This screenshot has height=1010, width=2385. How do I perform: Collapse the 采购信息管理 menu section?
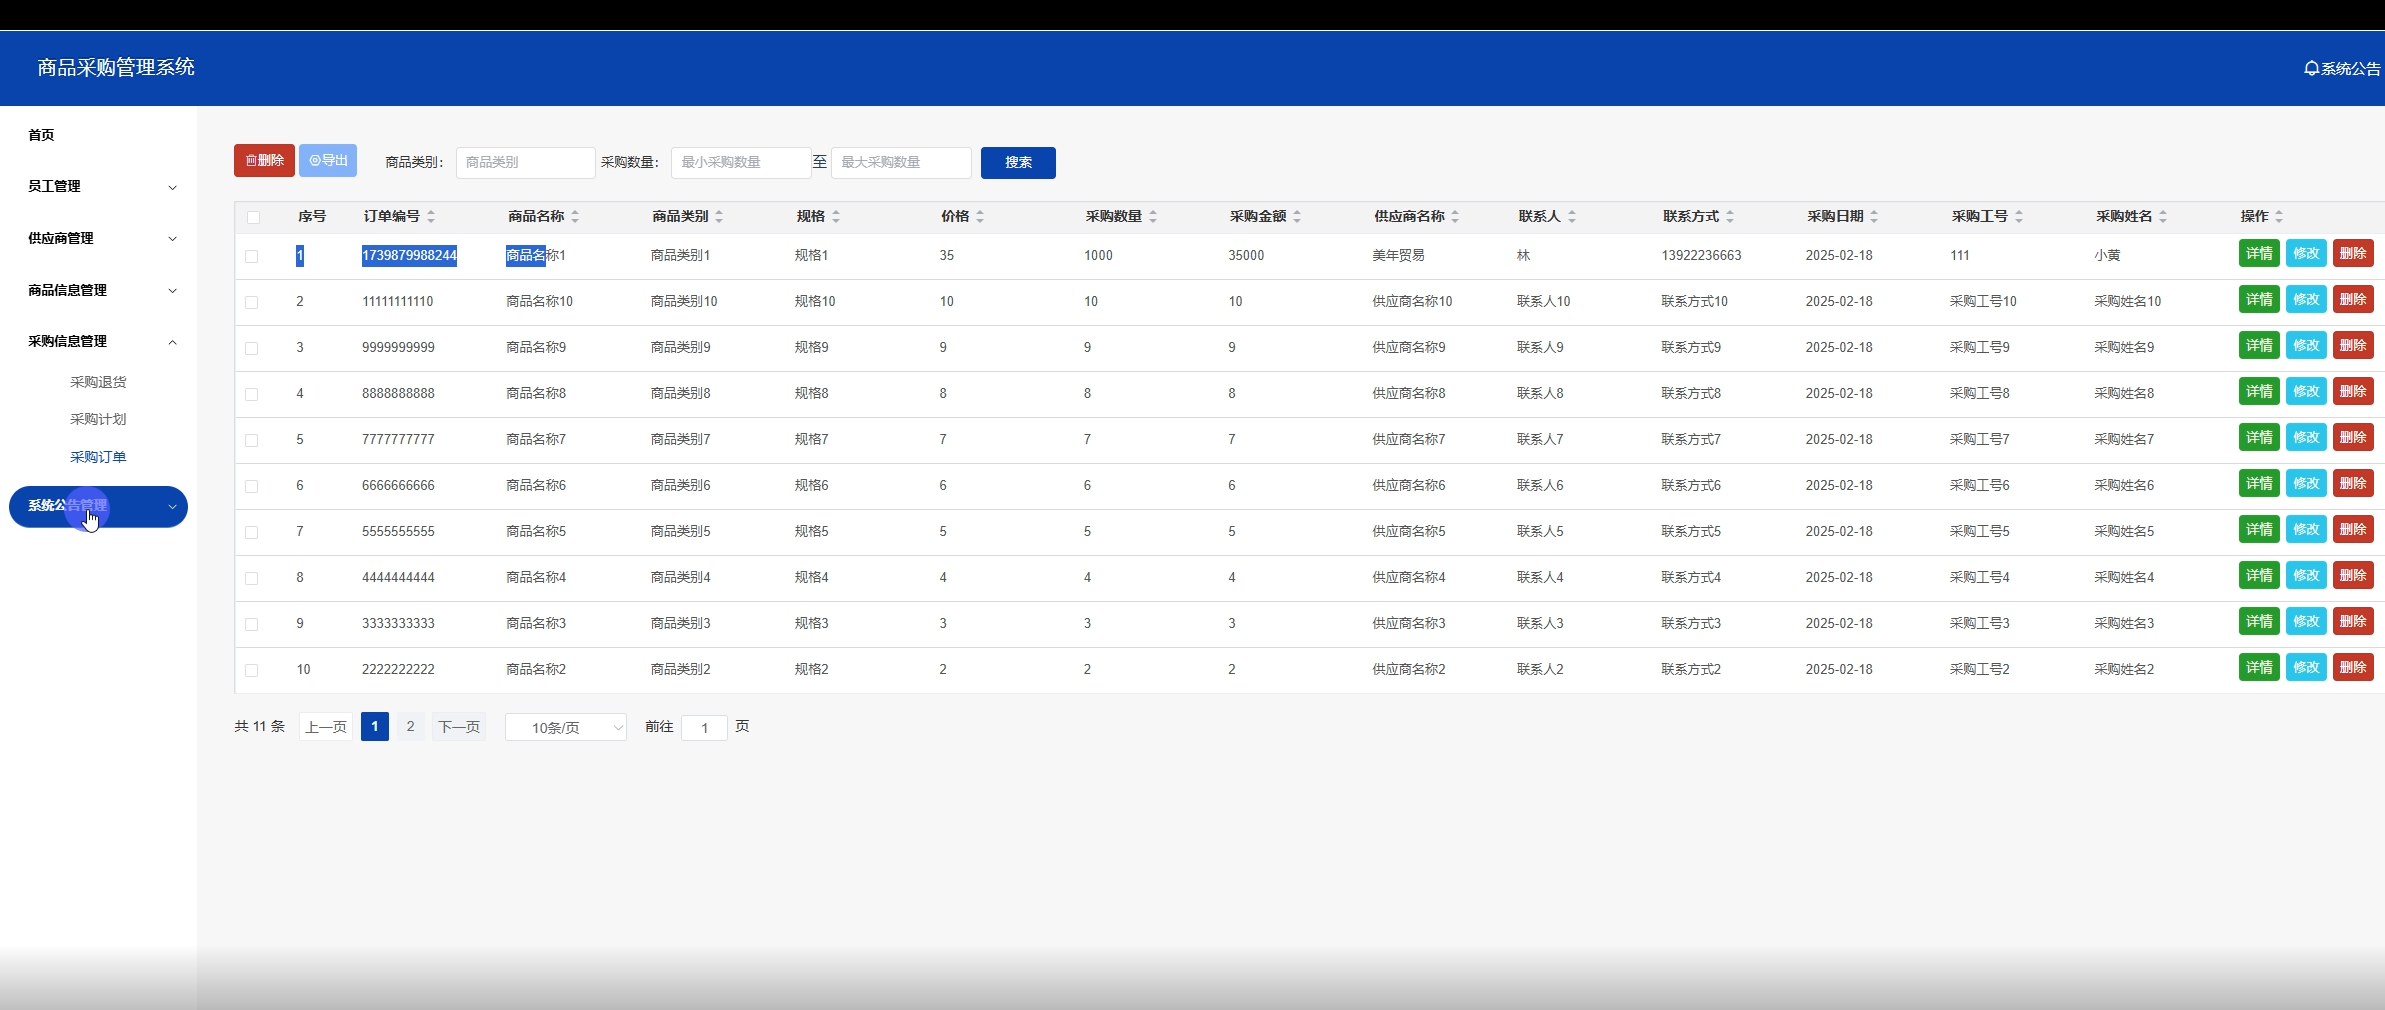coord(98,342)
